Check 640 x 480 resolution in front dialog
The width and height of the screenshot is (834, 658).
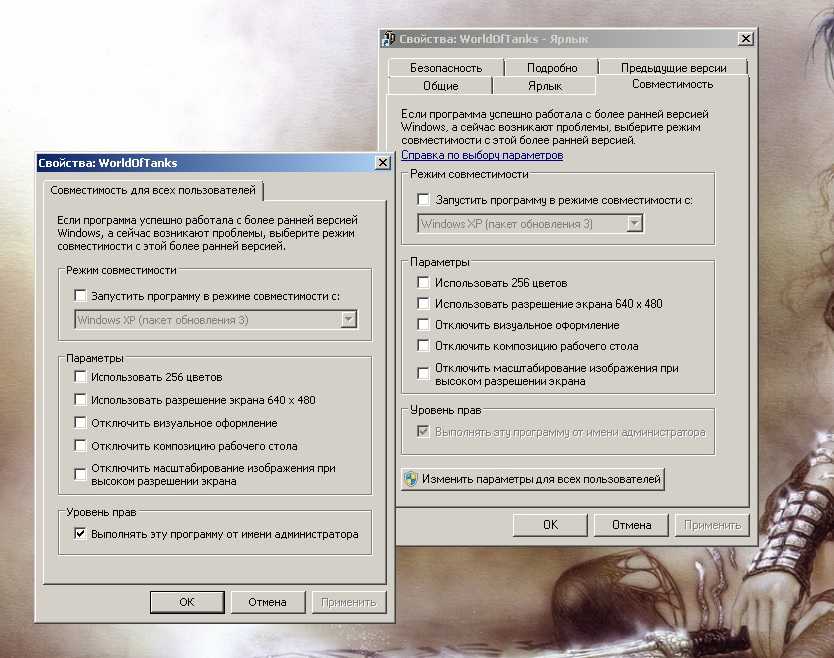click(80, 399)
